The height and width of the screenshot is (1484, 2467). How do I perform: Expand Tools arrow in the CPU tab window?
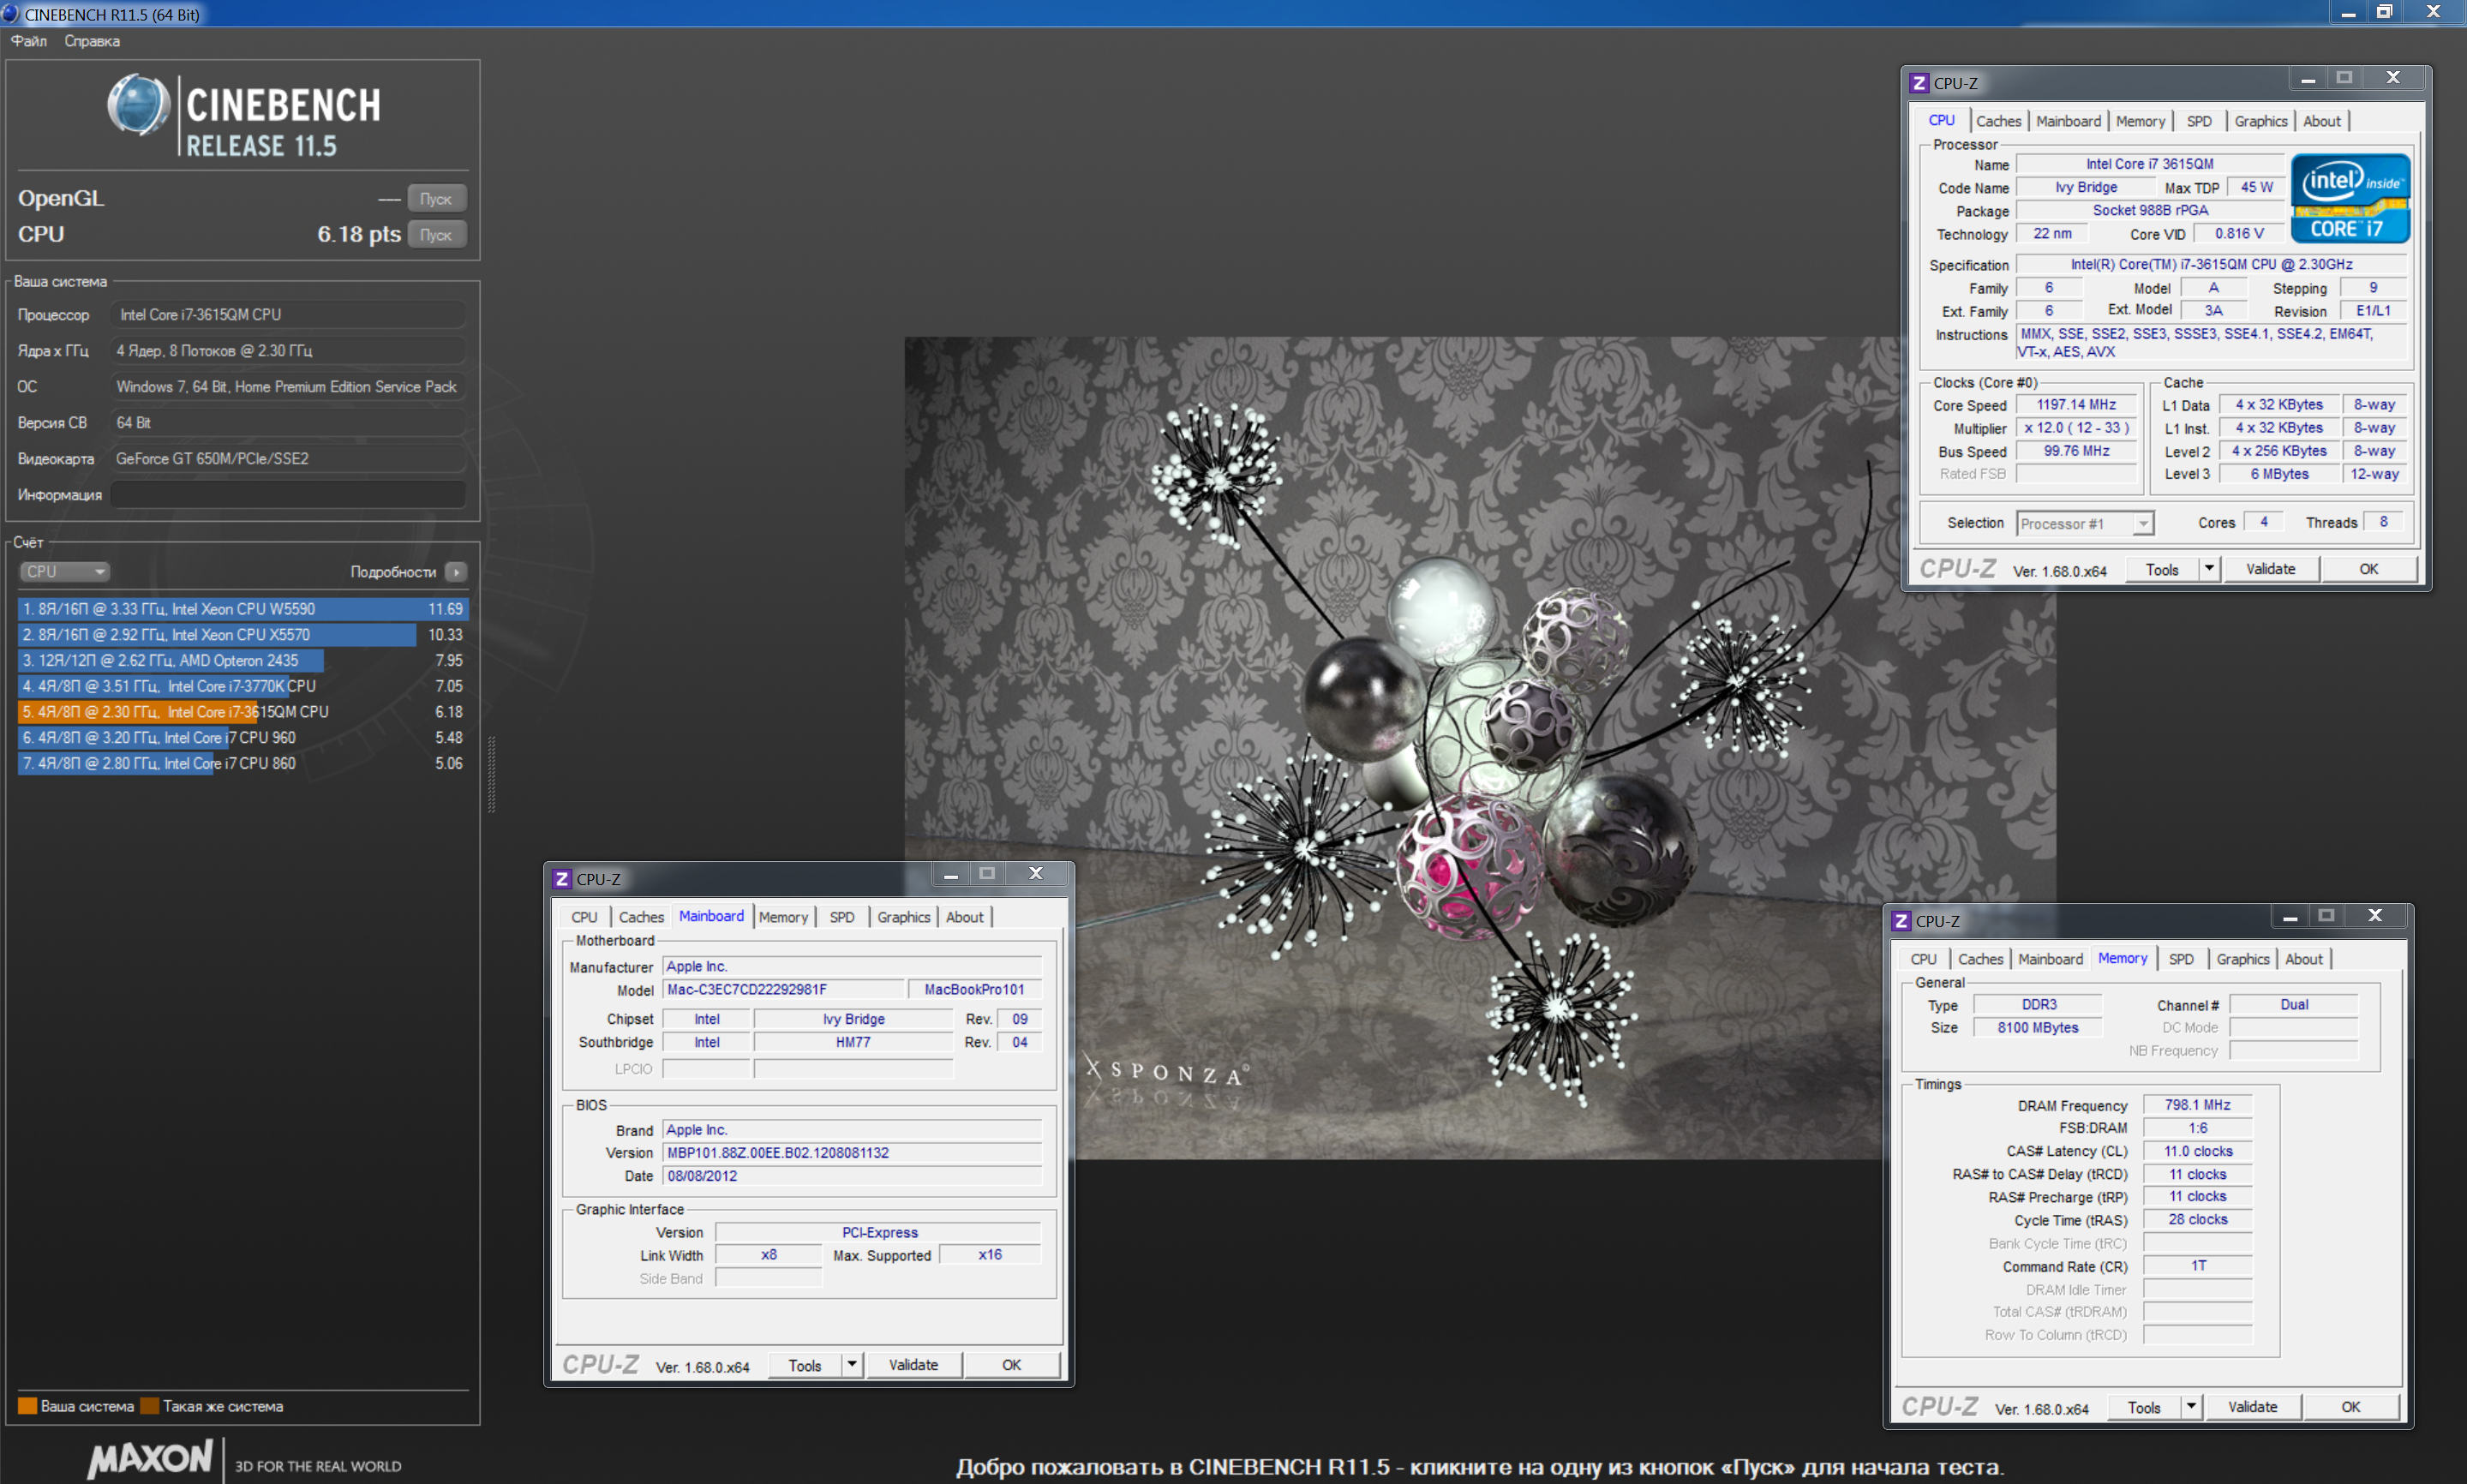[2209, 569]
